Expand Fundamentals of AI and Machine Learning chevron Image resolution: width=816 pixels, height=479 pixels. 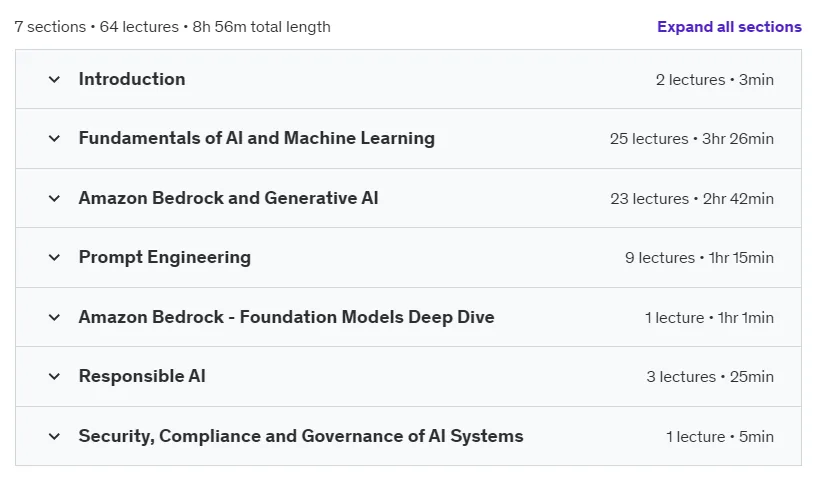[x=54, y=138]
